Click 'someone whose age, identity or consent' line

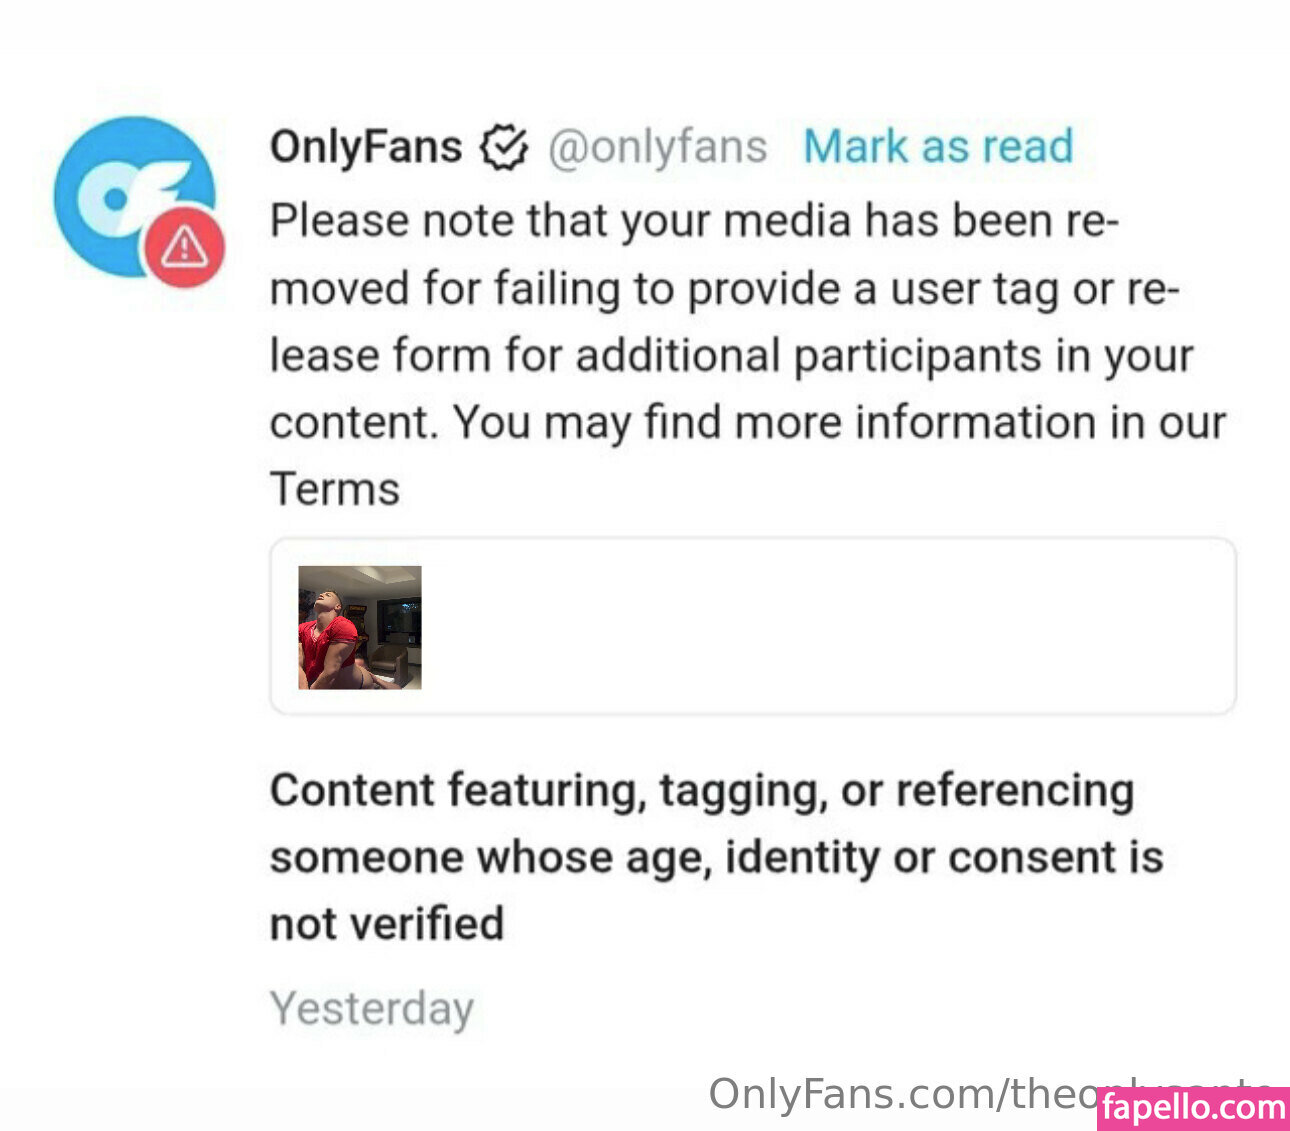point(717,858)
